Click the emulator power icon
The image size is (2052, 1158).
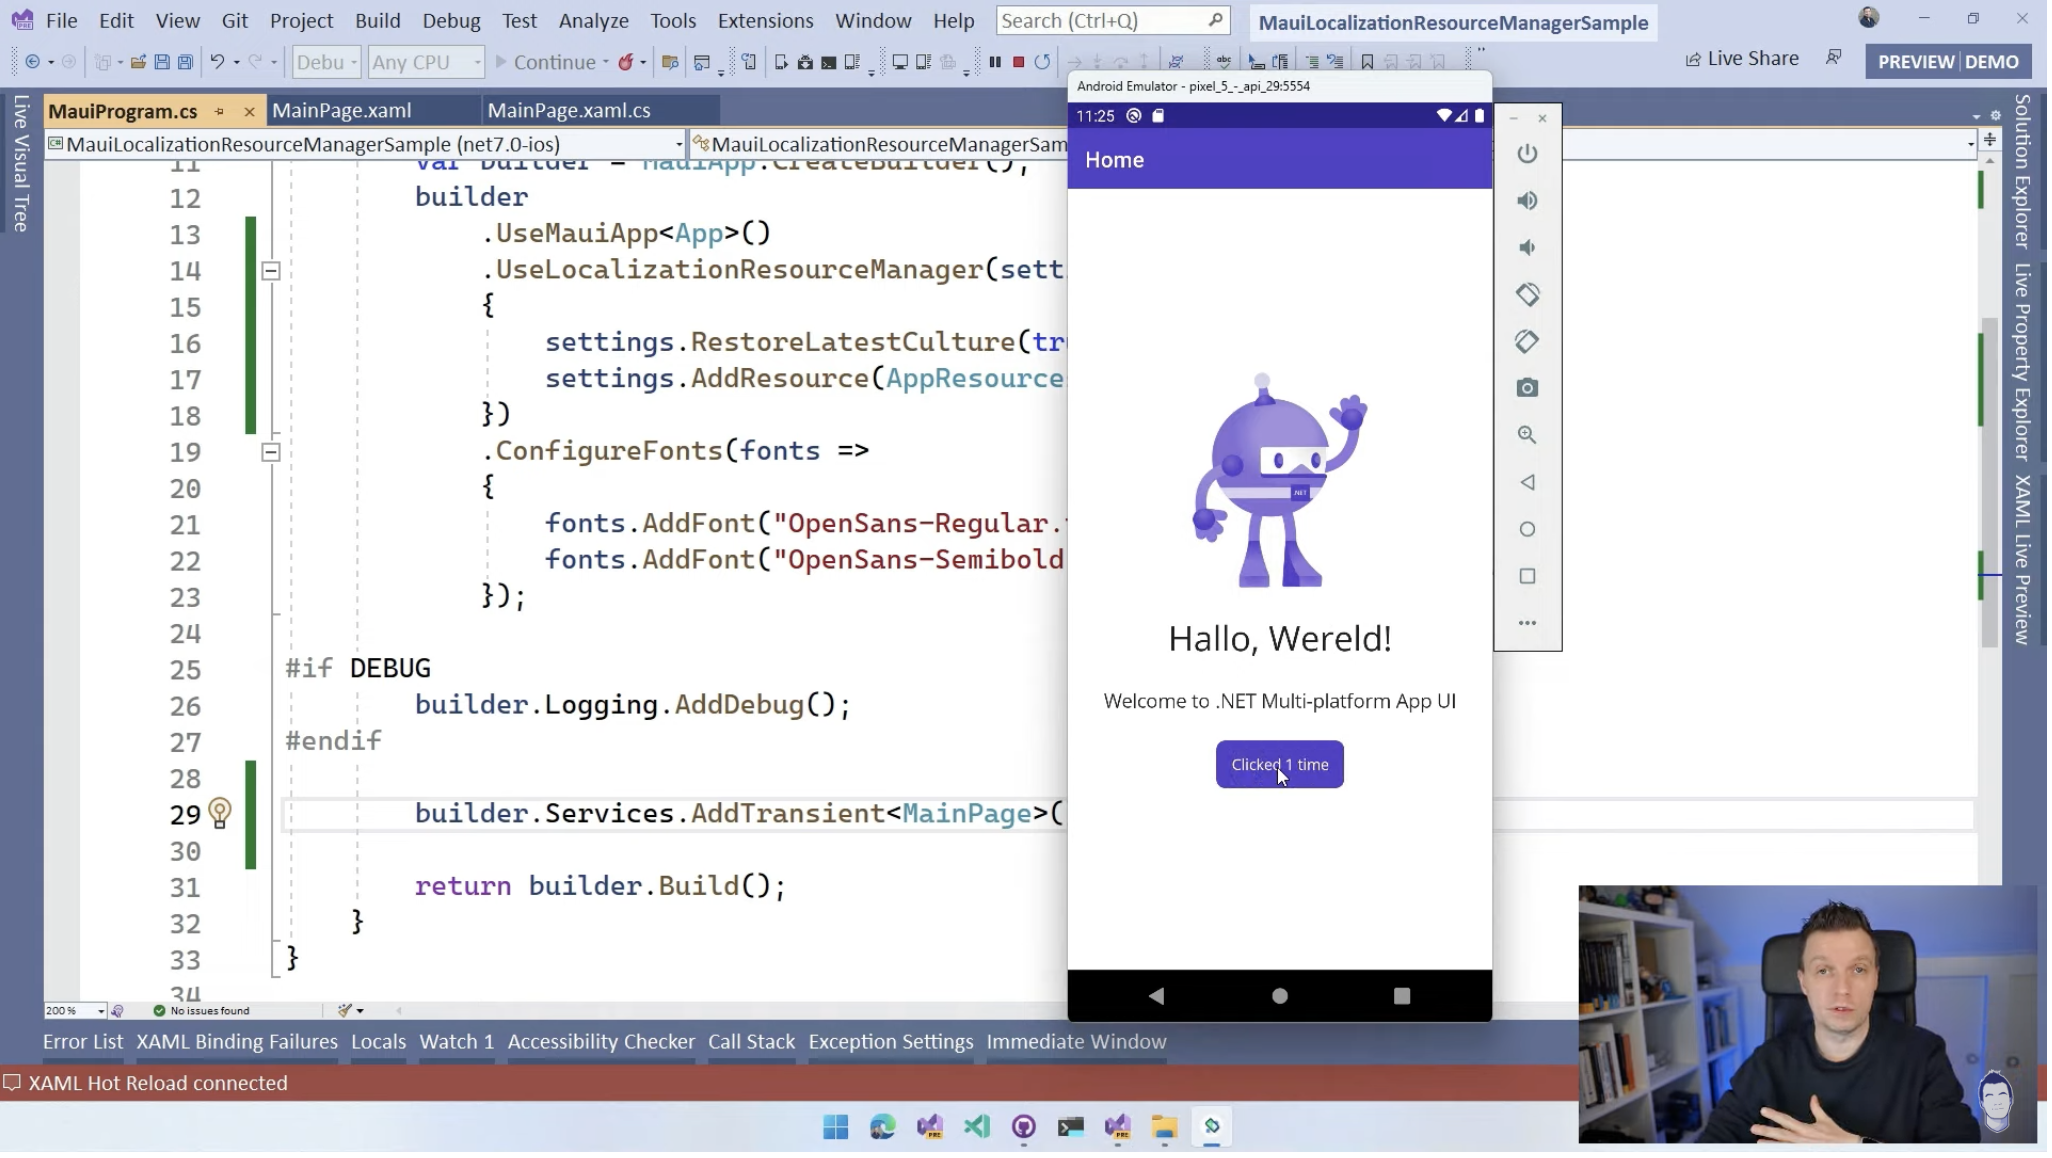(1528, 154)
